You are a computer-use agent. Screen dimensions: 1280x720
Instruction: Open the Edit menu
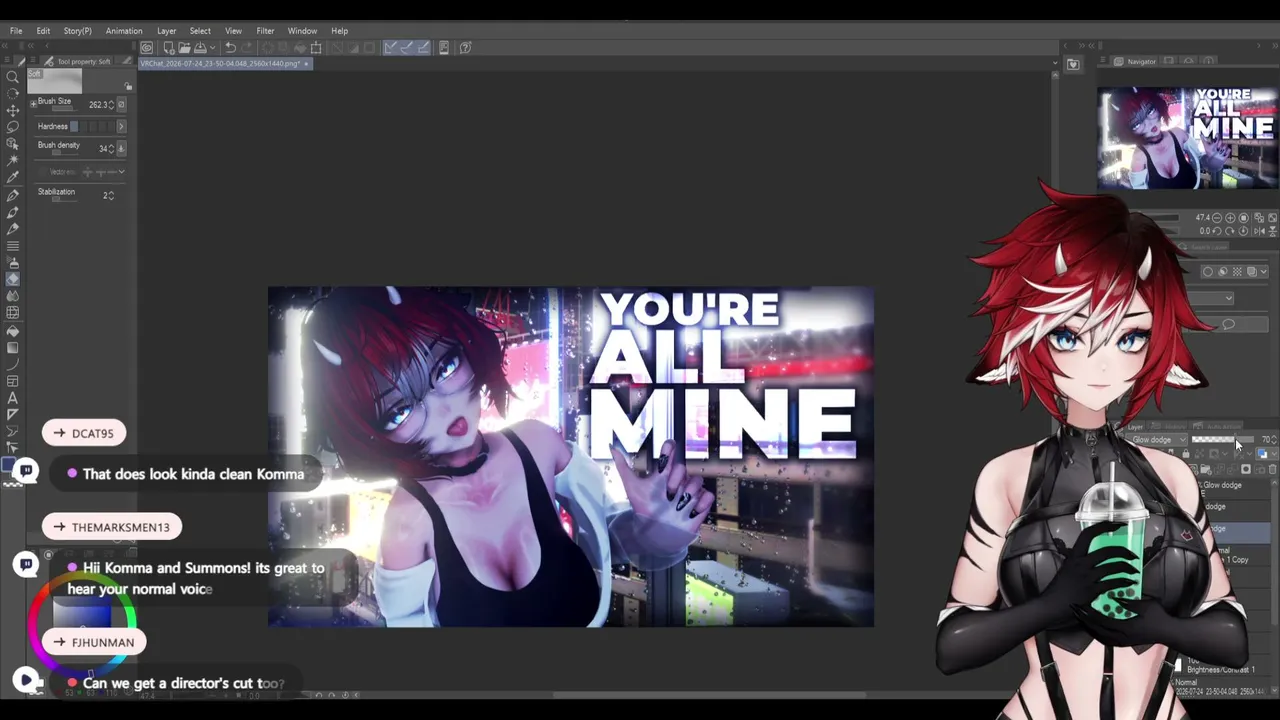(x=43, y=31)
